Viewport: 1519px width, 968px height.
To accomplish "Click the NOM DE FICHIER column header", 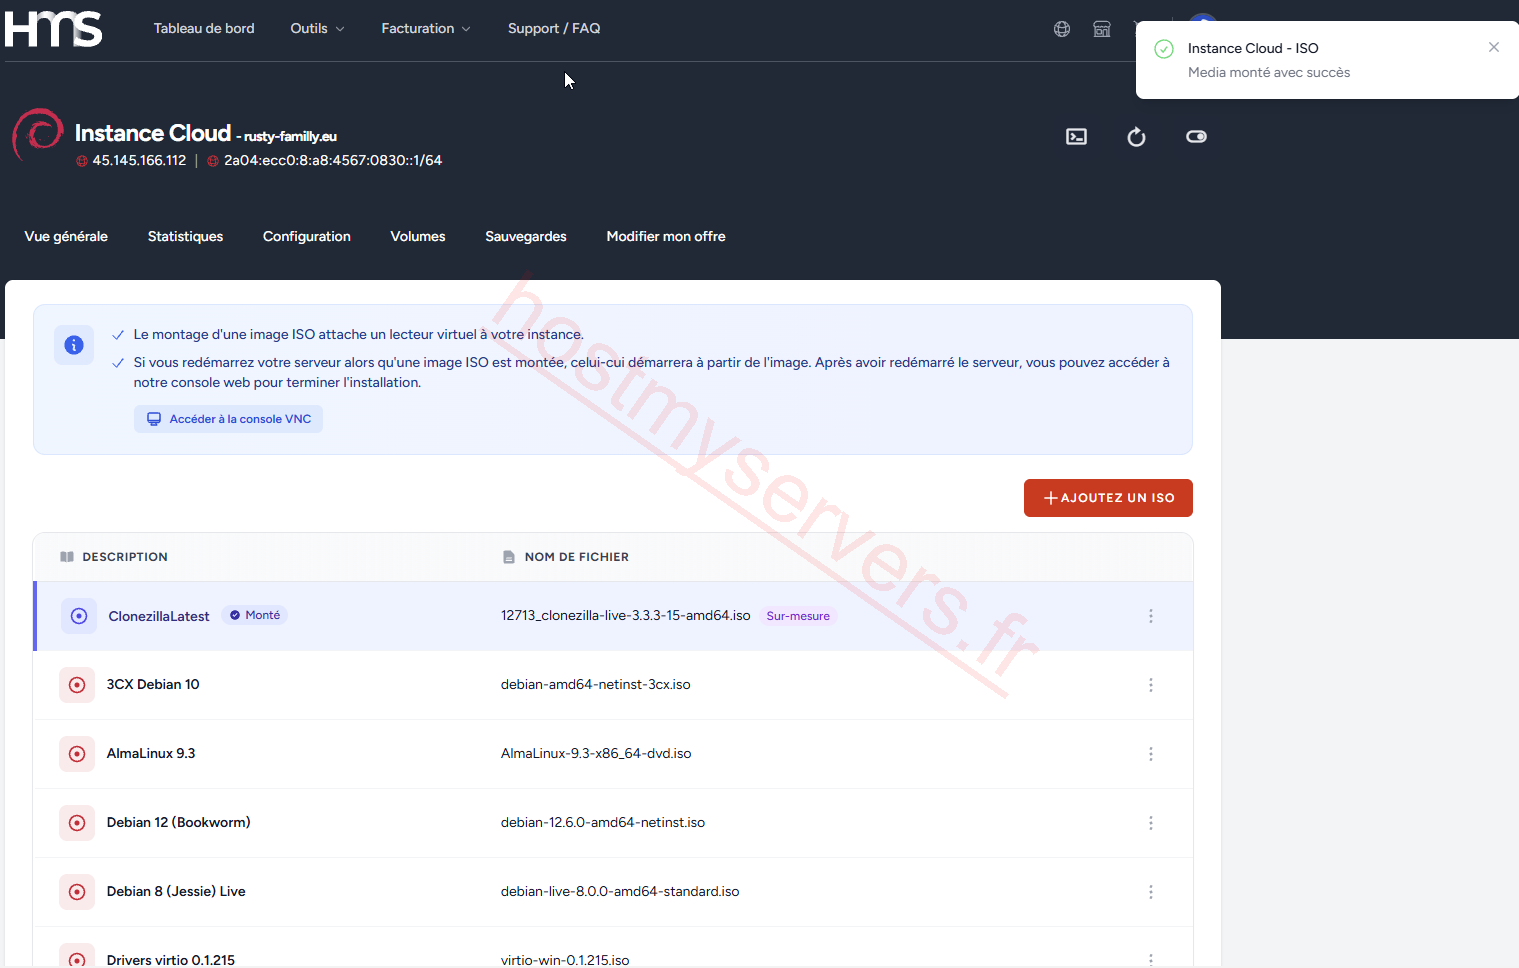I will tap(577, 557).
